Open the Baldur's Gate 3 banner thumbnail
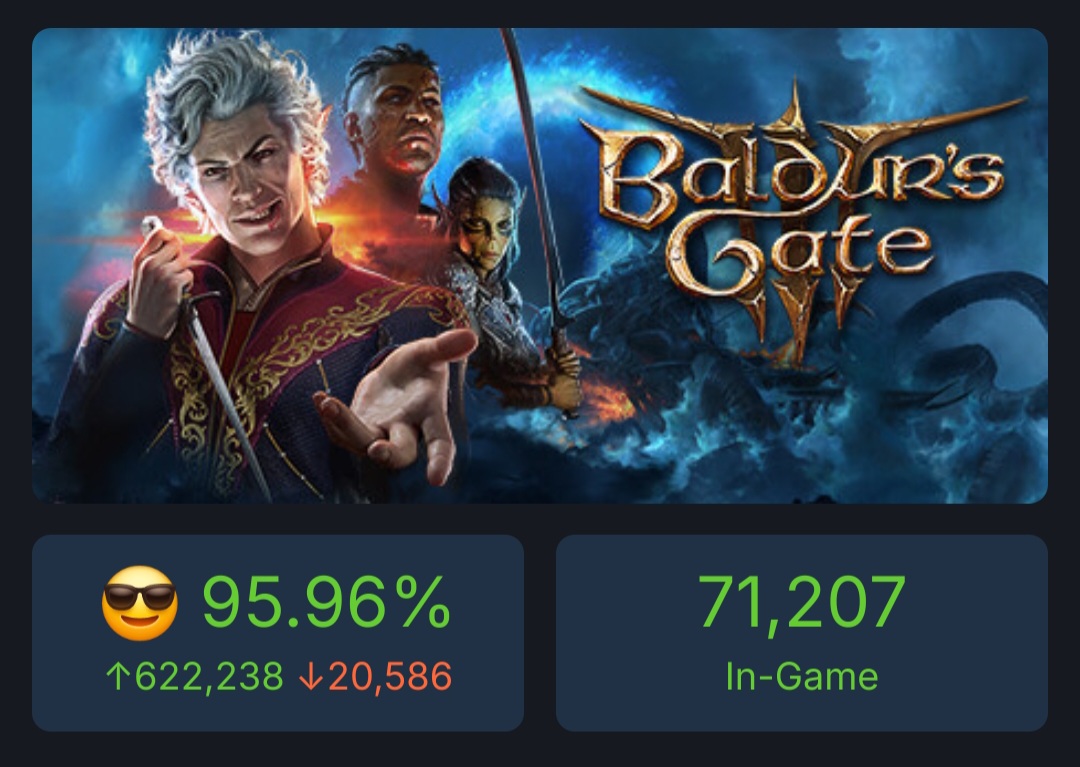1080x767 pixels. (x=540, y=270)
